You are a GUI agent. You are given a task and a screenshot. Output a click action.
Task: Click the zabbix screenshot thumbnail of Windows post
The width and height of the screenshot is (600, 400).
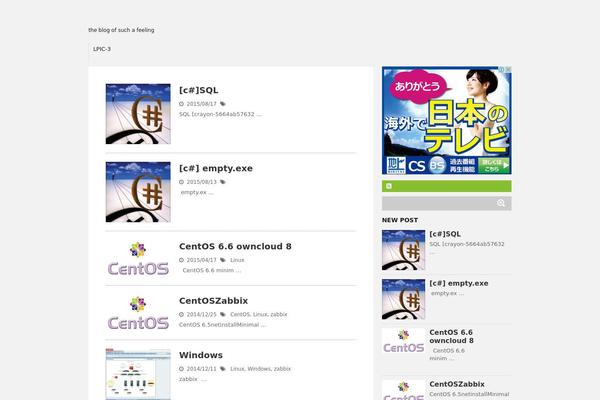point(138,374)
